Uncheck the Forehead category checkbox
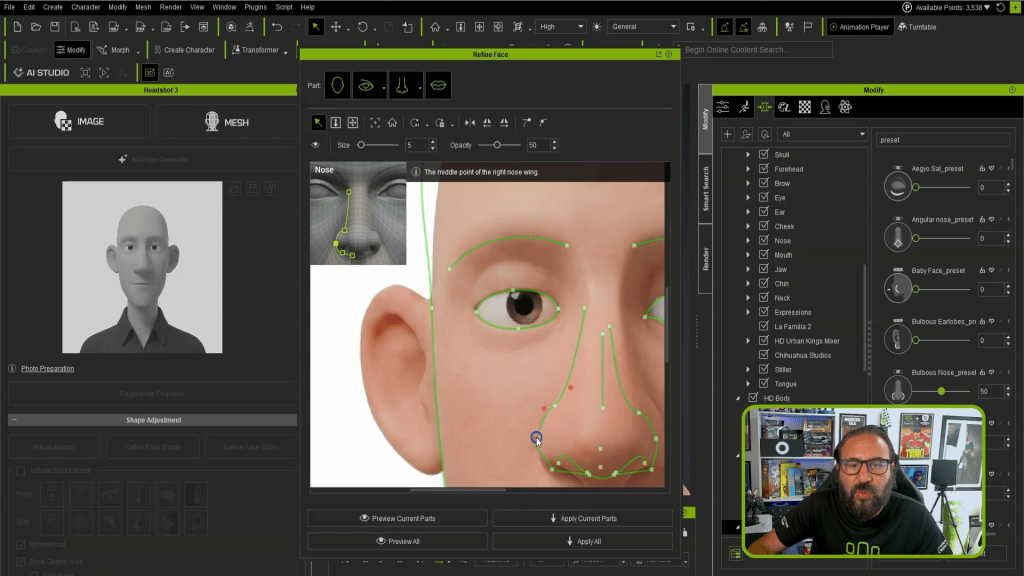Image resolution: width=1024 pixels, height=576 pixels. tap(763, 168)
